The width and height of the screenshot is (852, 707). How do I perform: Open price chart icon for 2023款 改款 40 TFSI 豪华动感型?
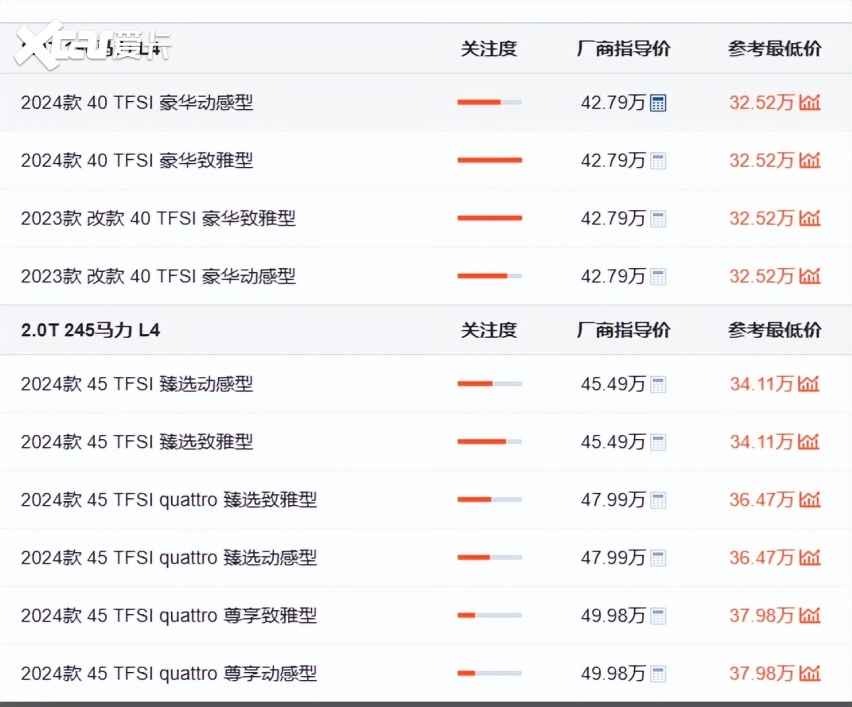[x=809, y=276]
